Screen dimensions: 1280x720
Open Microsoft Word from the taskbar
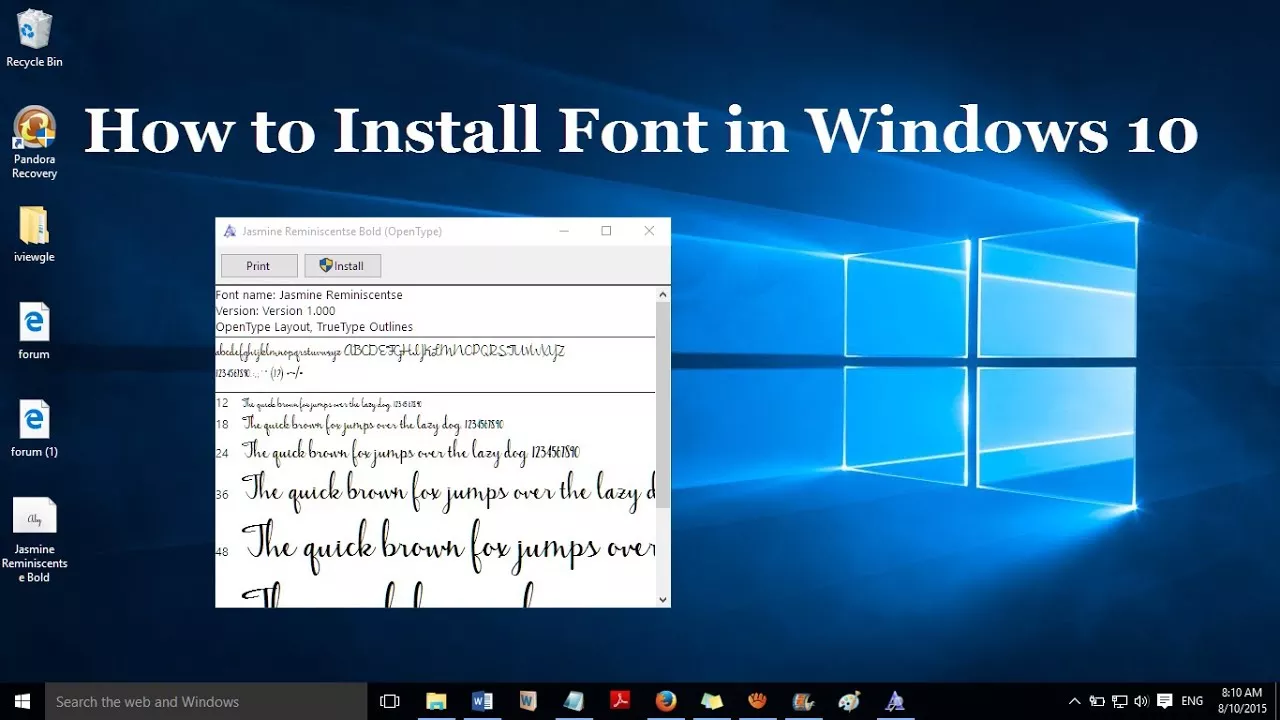coord(482,701)
